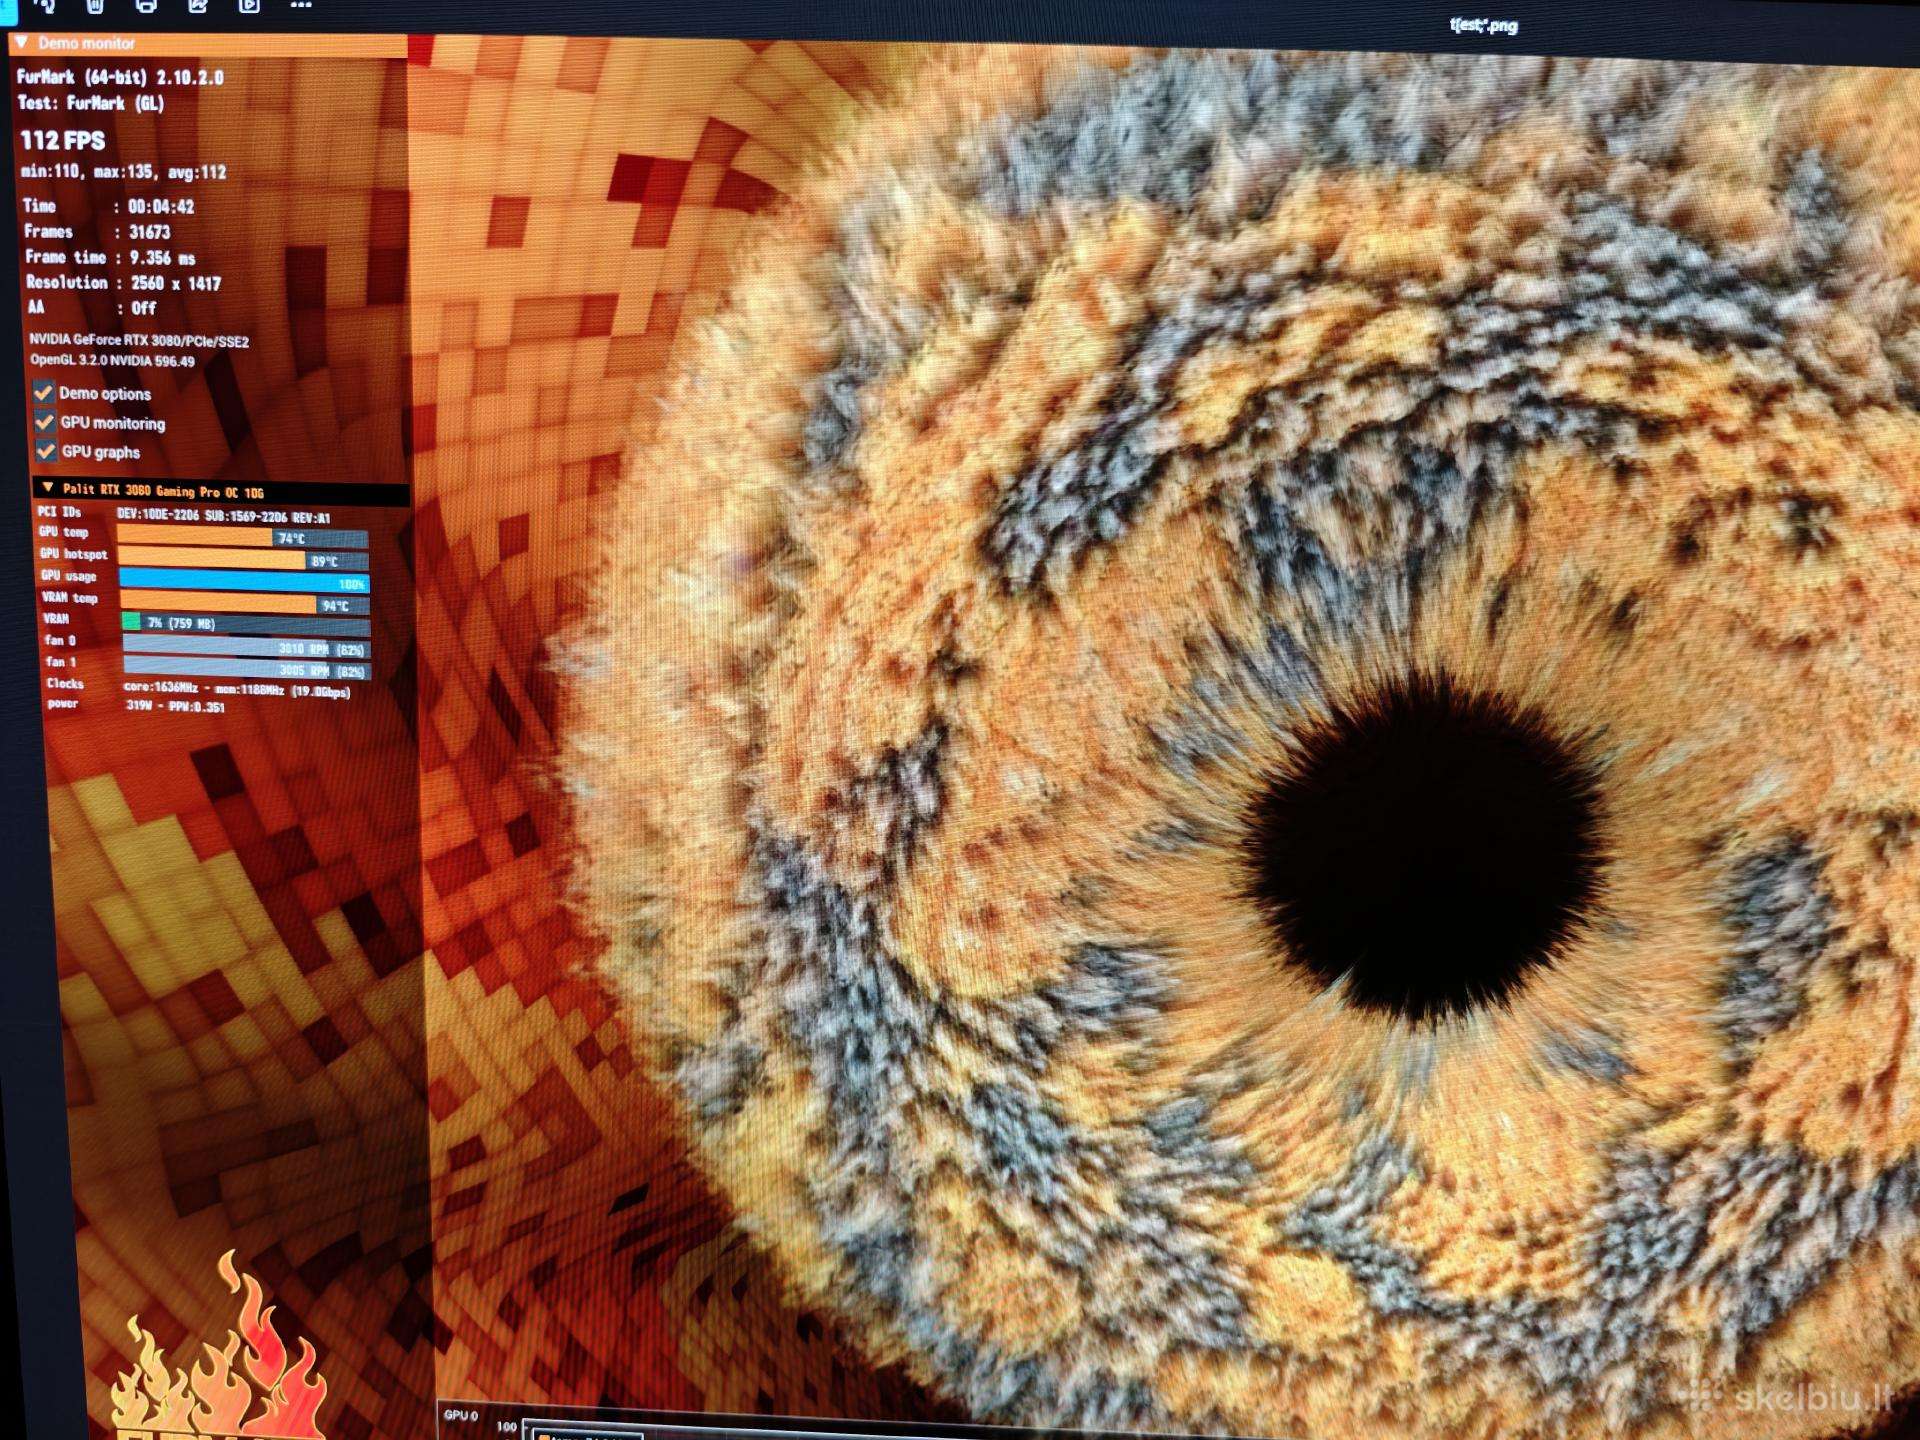Screen dimensions: 1920x1440
Task: Click the Clocks core:1636MHz value
Action: pos(237,689)
